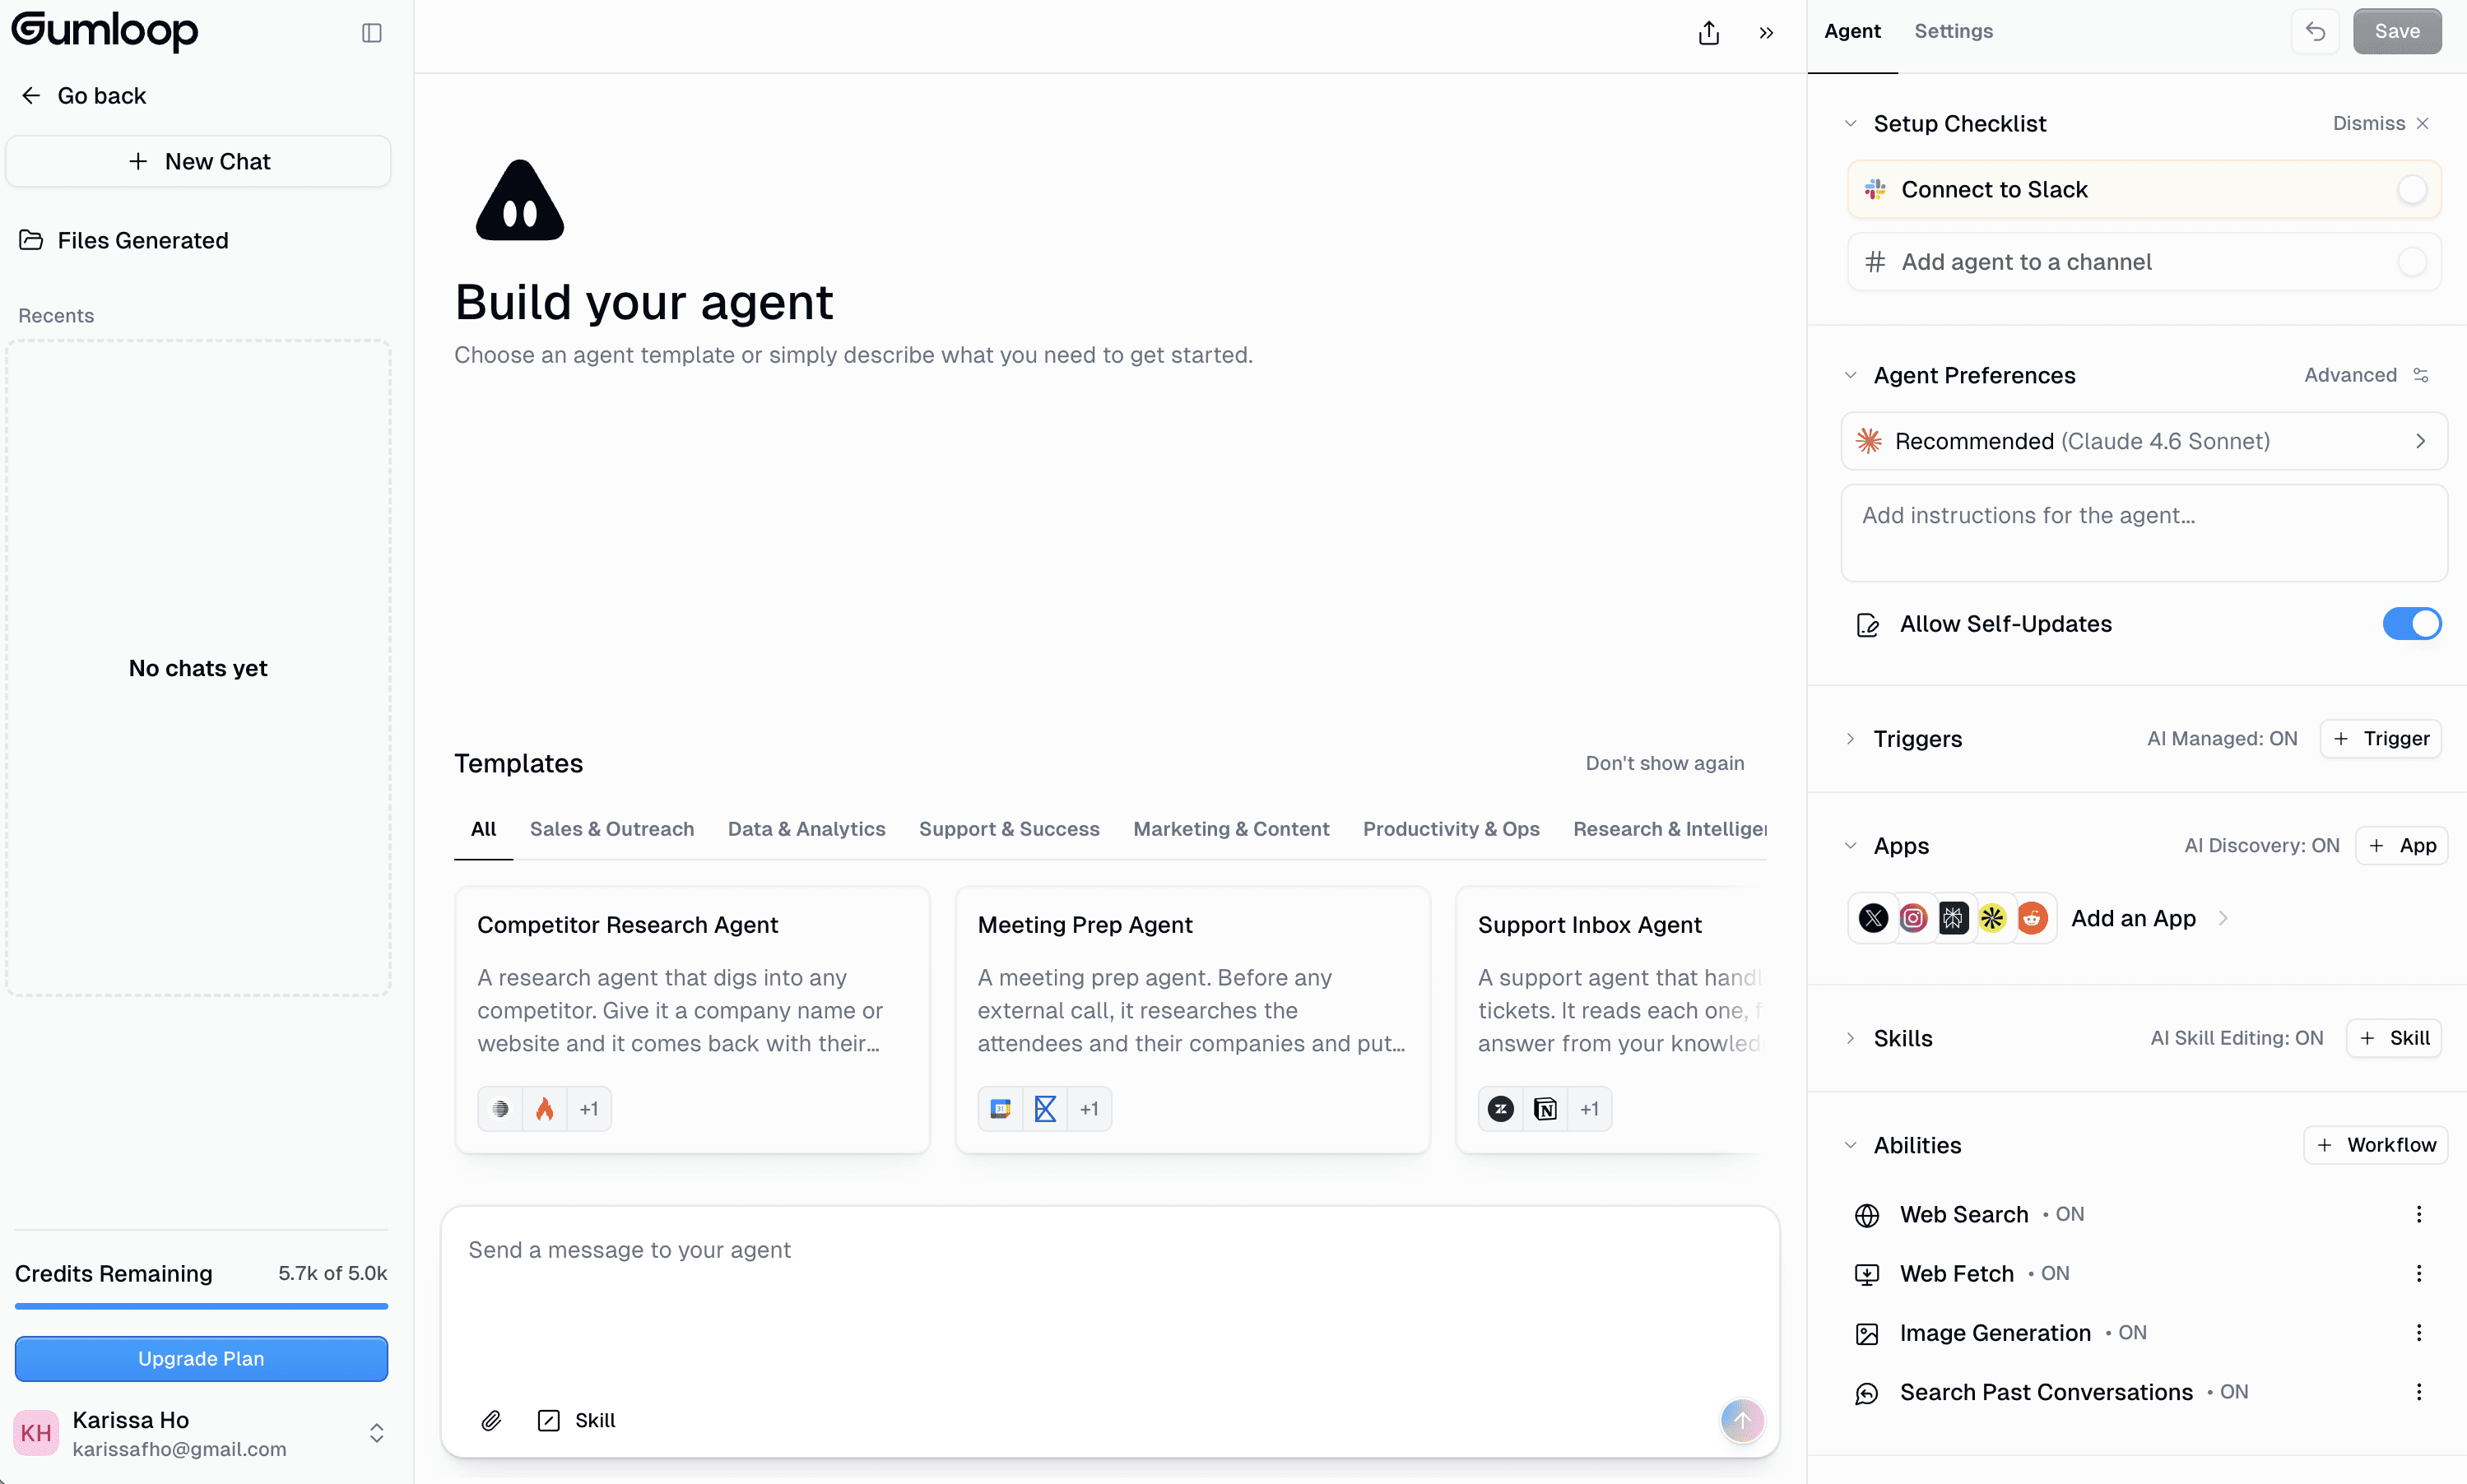Toggle Allow Self-Updates switch off

click(x=2411, y=624)
